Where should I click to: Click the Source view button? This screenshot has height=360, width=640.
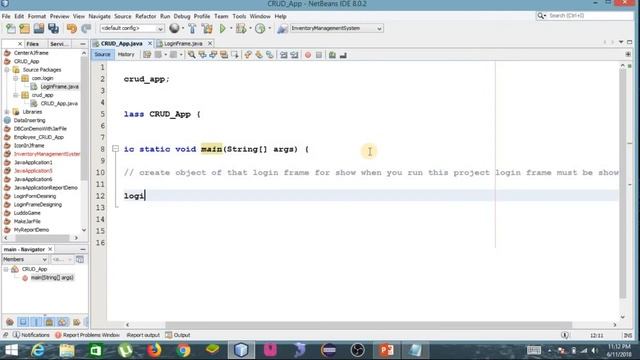[x=102, y=54]
